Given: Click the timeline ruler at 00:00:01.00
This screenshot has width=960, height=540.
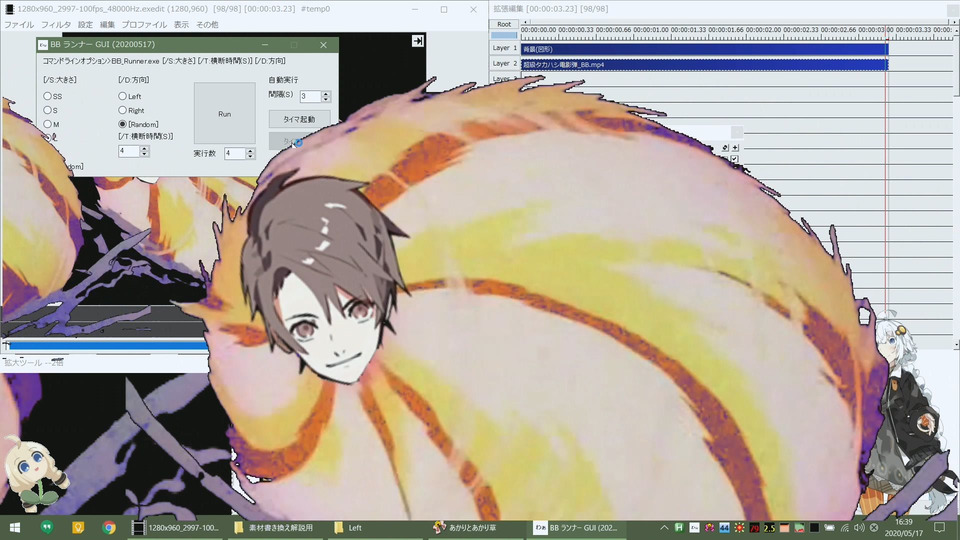Looking at the screenshot, I should tap(651, 30).
